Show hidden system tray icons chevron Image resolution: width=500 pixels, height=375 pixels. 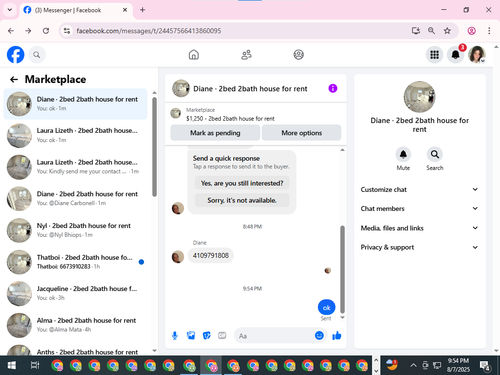tap(413, 365)
